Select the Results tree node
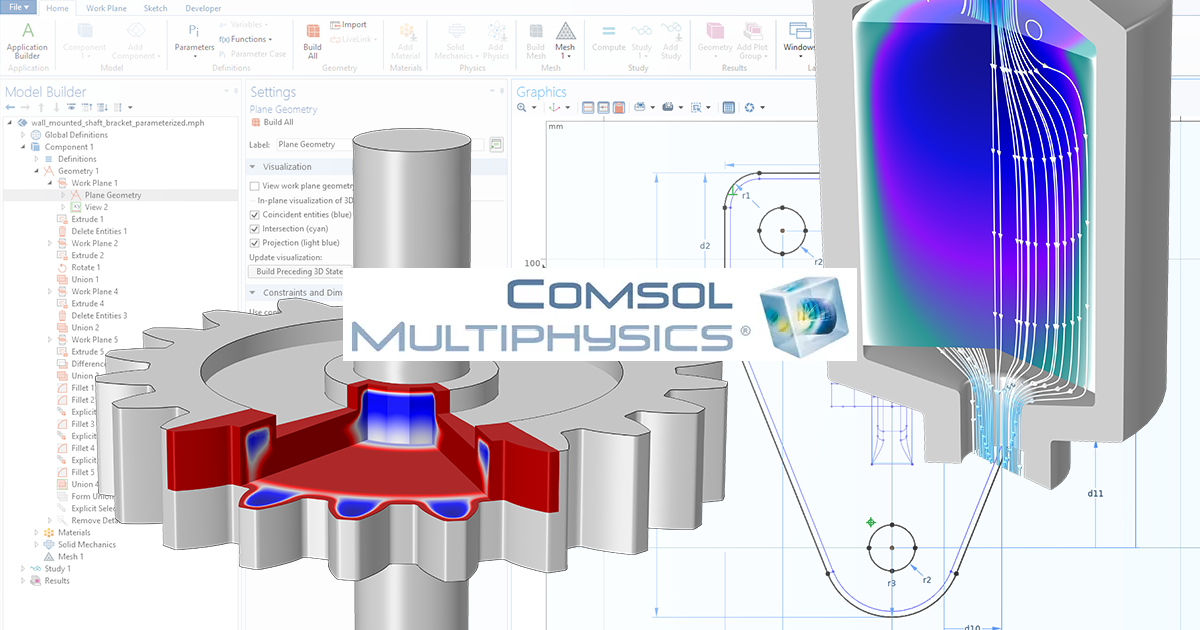 (x=57, y=580)
